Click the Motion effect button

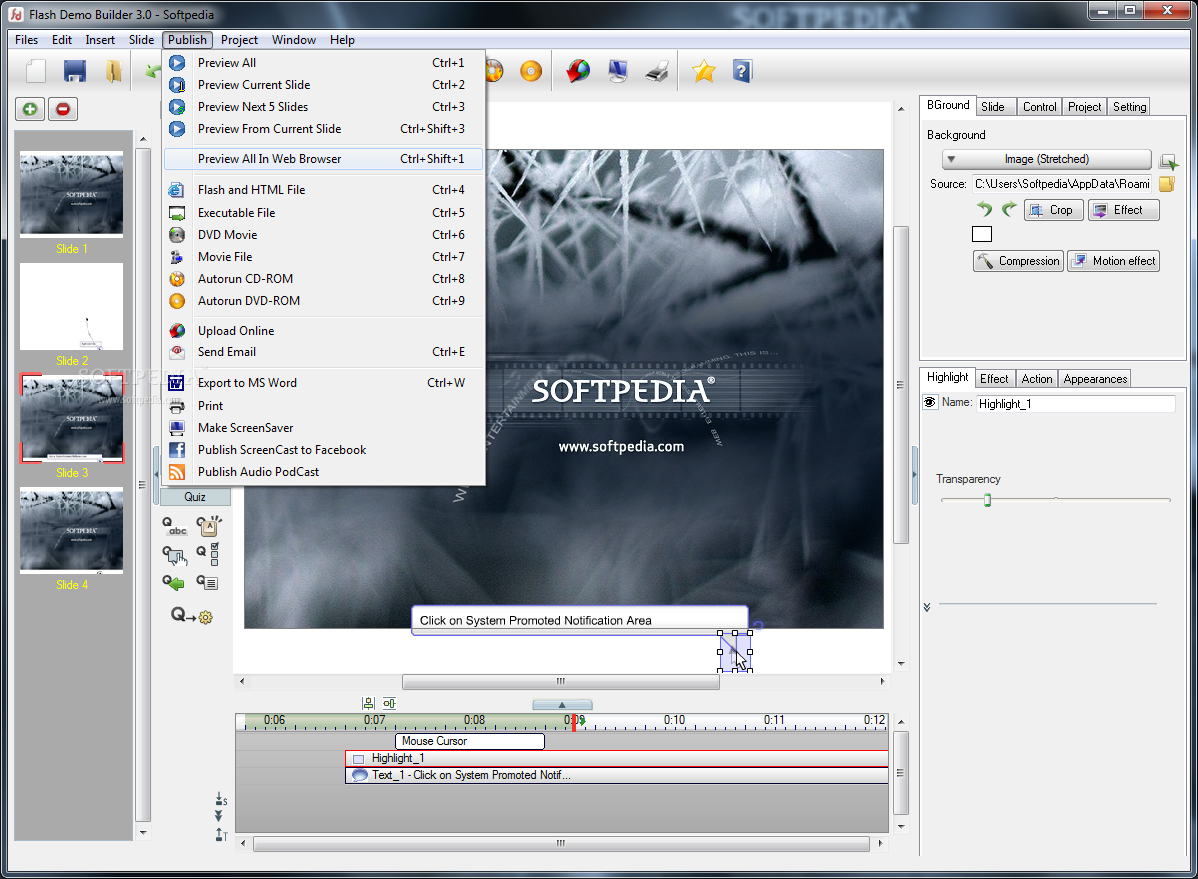[1113, 261]
